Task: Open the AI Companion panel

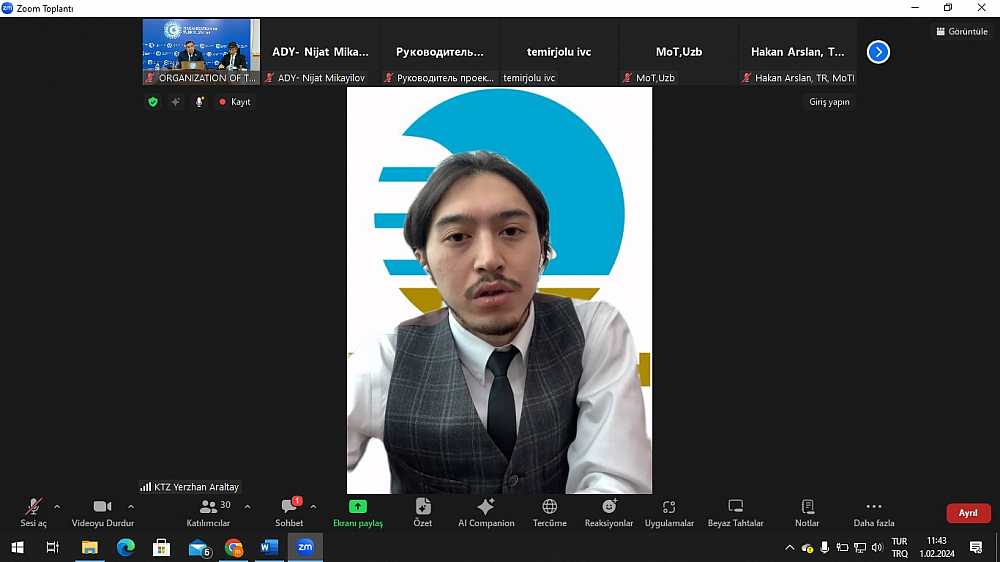Action: pyautogui.click(x=486, y=512)
